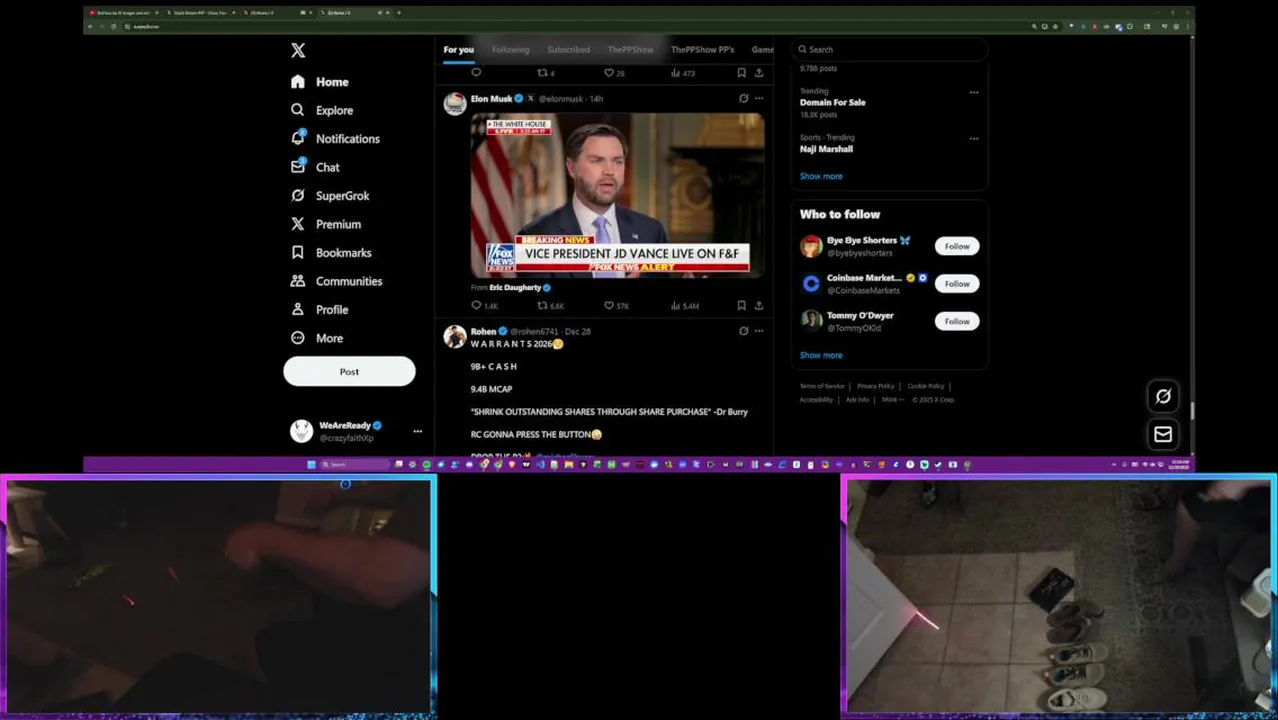Switch to the ThePPShow PP's tab

tap(702, 50)
